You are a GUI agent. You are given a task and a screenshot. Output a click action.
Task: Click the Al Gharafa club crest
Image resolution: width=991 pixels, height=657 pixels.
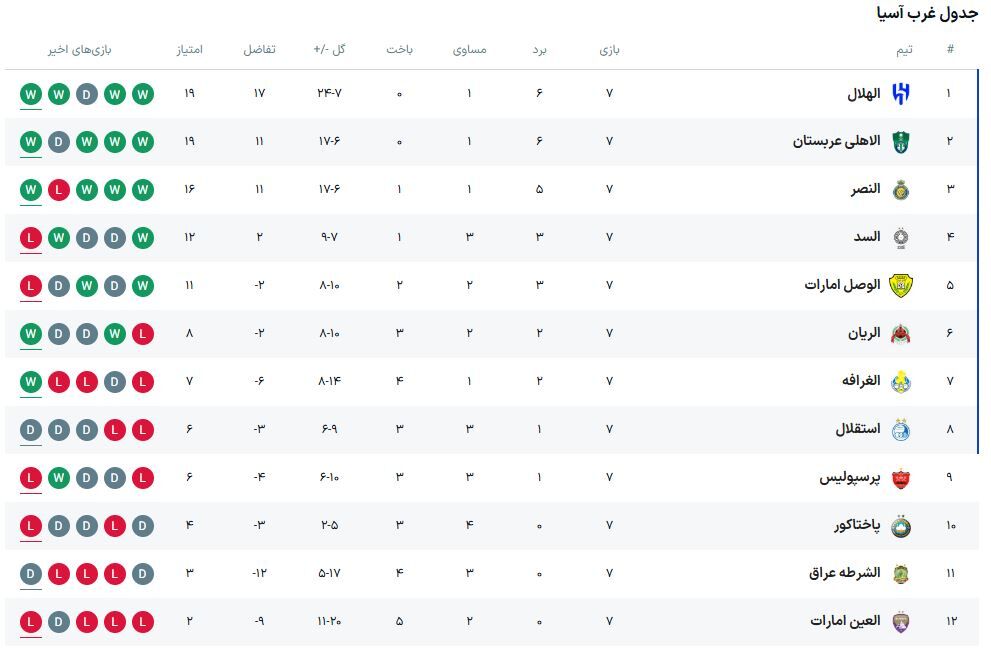pos(901,382)
